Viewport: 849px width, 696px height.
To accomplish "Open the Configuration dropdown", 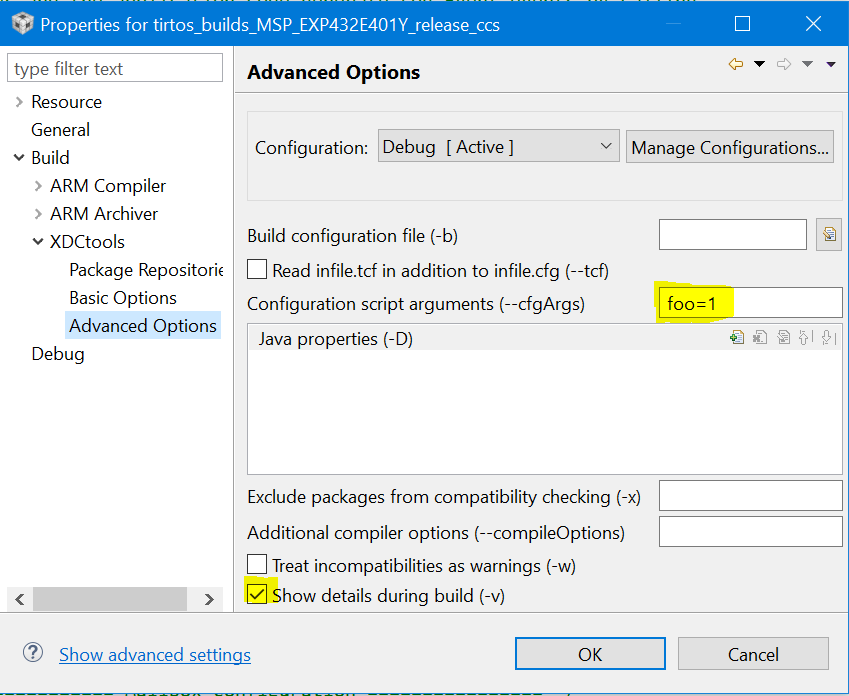I will pos(499,147).
